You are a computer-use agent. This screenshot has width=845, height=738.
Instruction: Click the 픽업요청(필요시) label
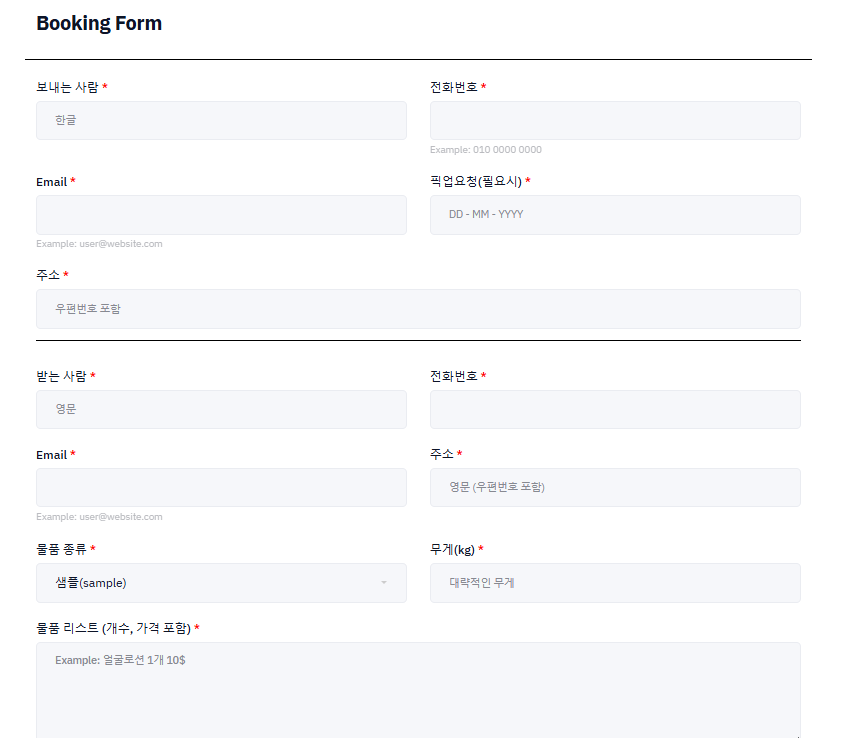(476, 182)
